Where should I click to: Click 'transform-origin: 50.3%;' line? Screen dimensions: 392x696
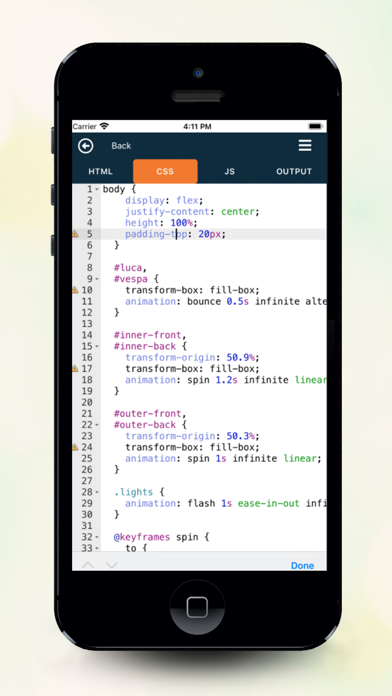click(192, 436)
